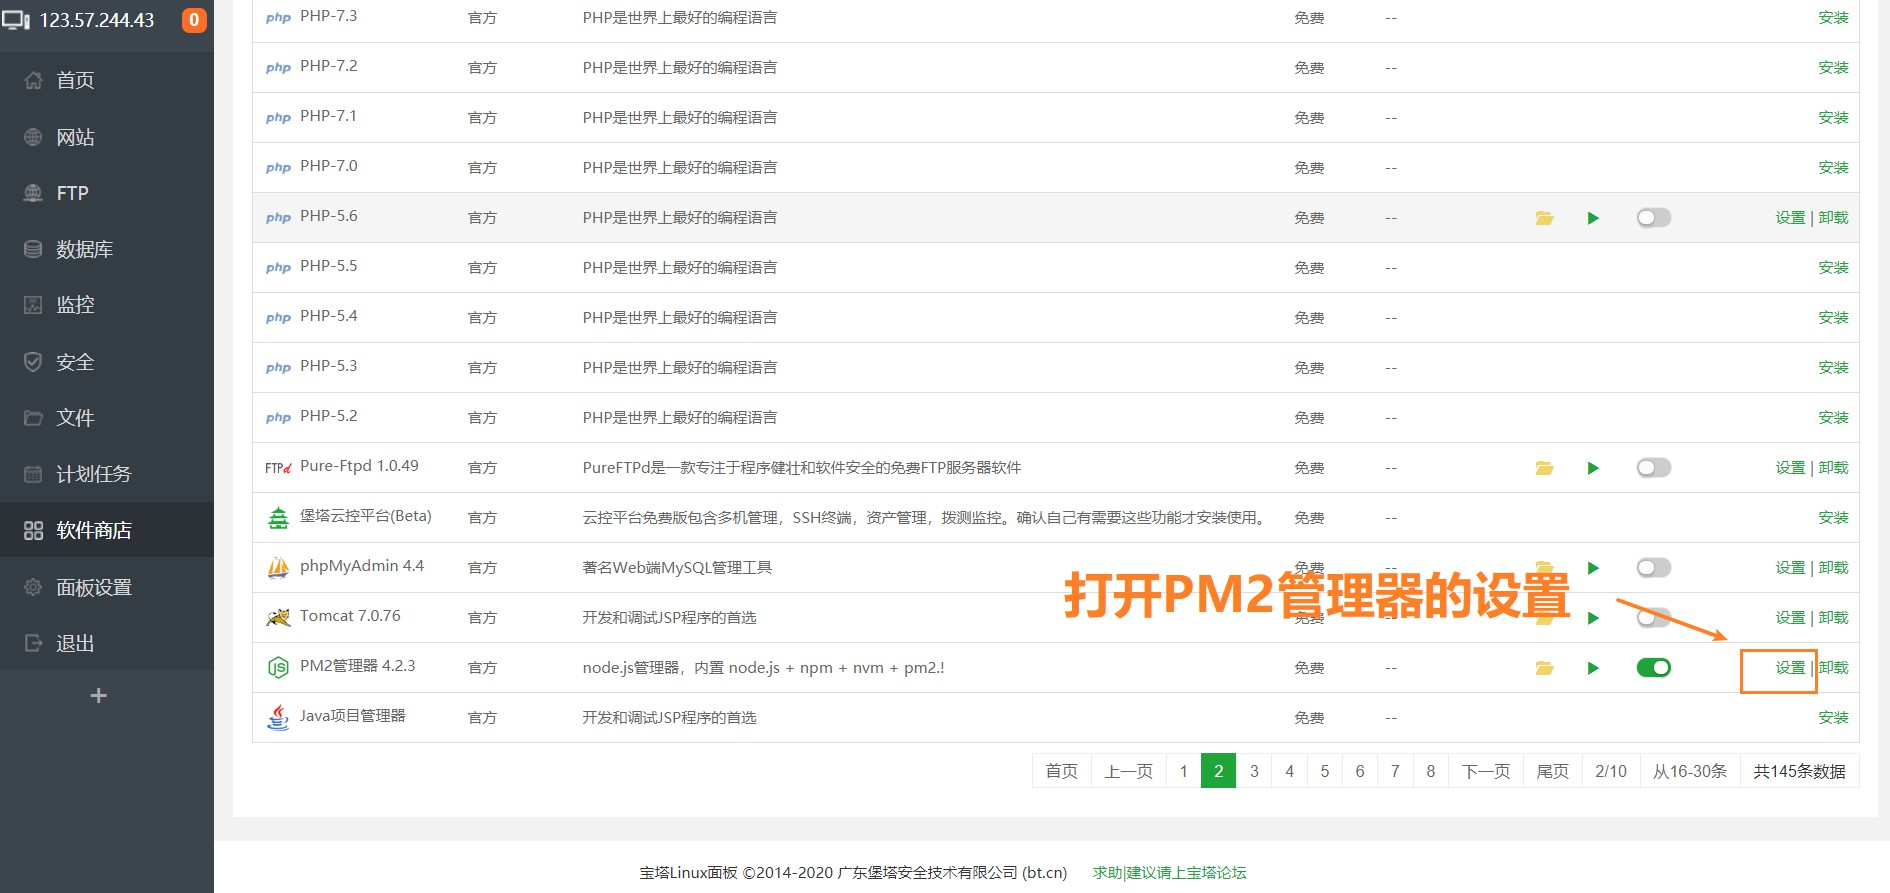The image size is (1890, 893).
Task: Open folder icon for PM2管理器 4.2.3
Action: point(1544,668)
